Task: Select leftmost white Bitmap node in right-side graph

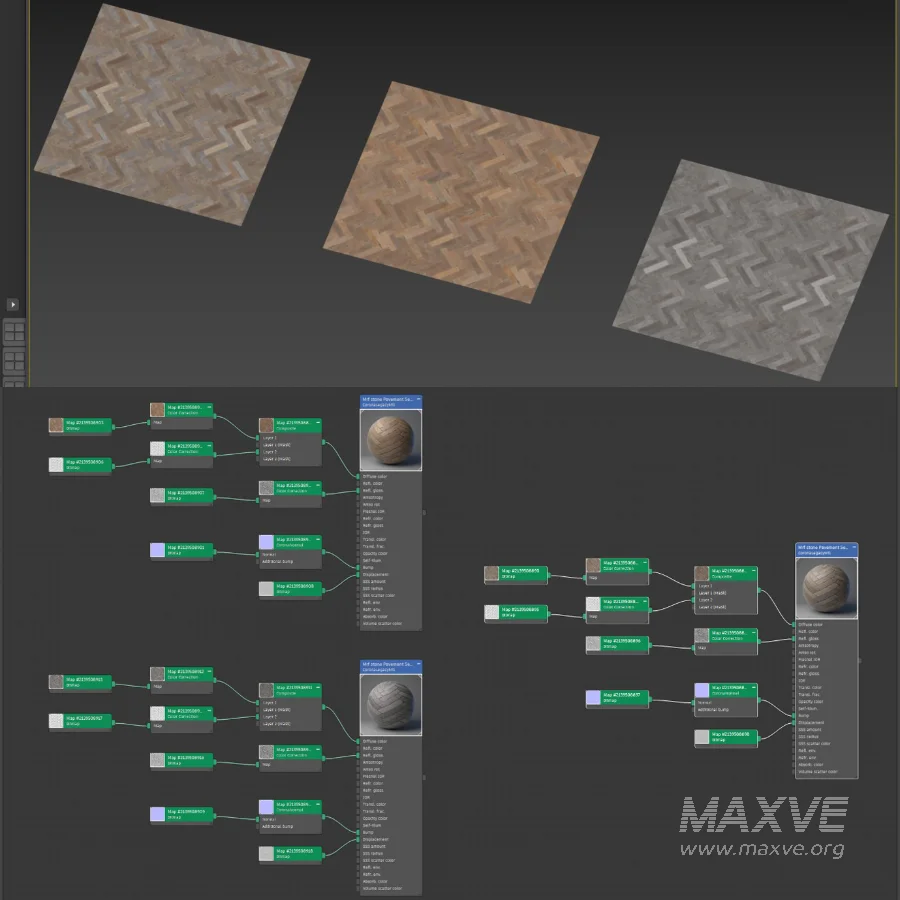Action: point(516,612)
